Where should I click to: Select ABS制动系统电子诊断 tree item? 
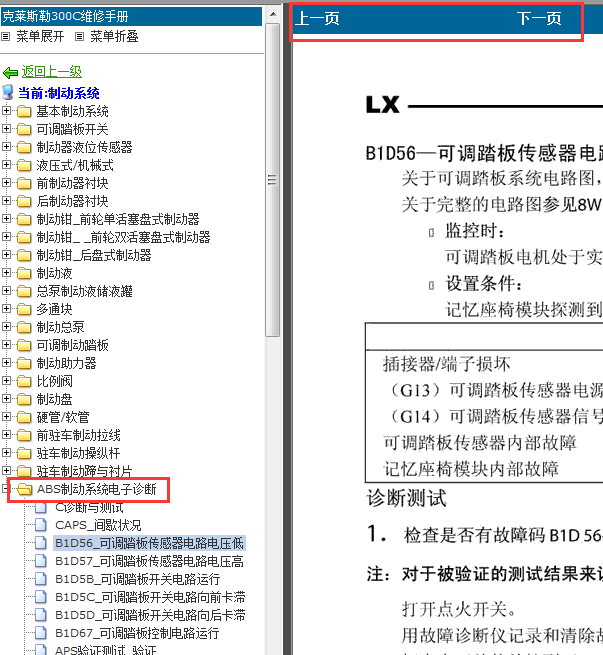(96, 489)
